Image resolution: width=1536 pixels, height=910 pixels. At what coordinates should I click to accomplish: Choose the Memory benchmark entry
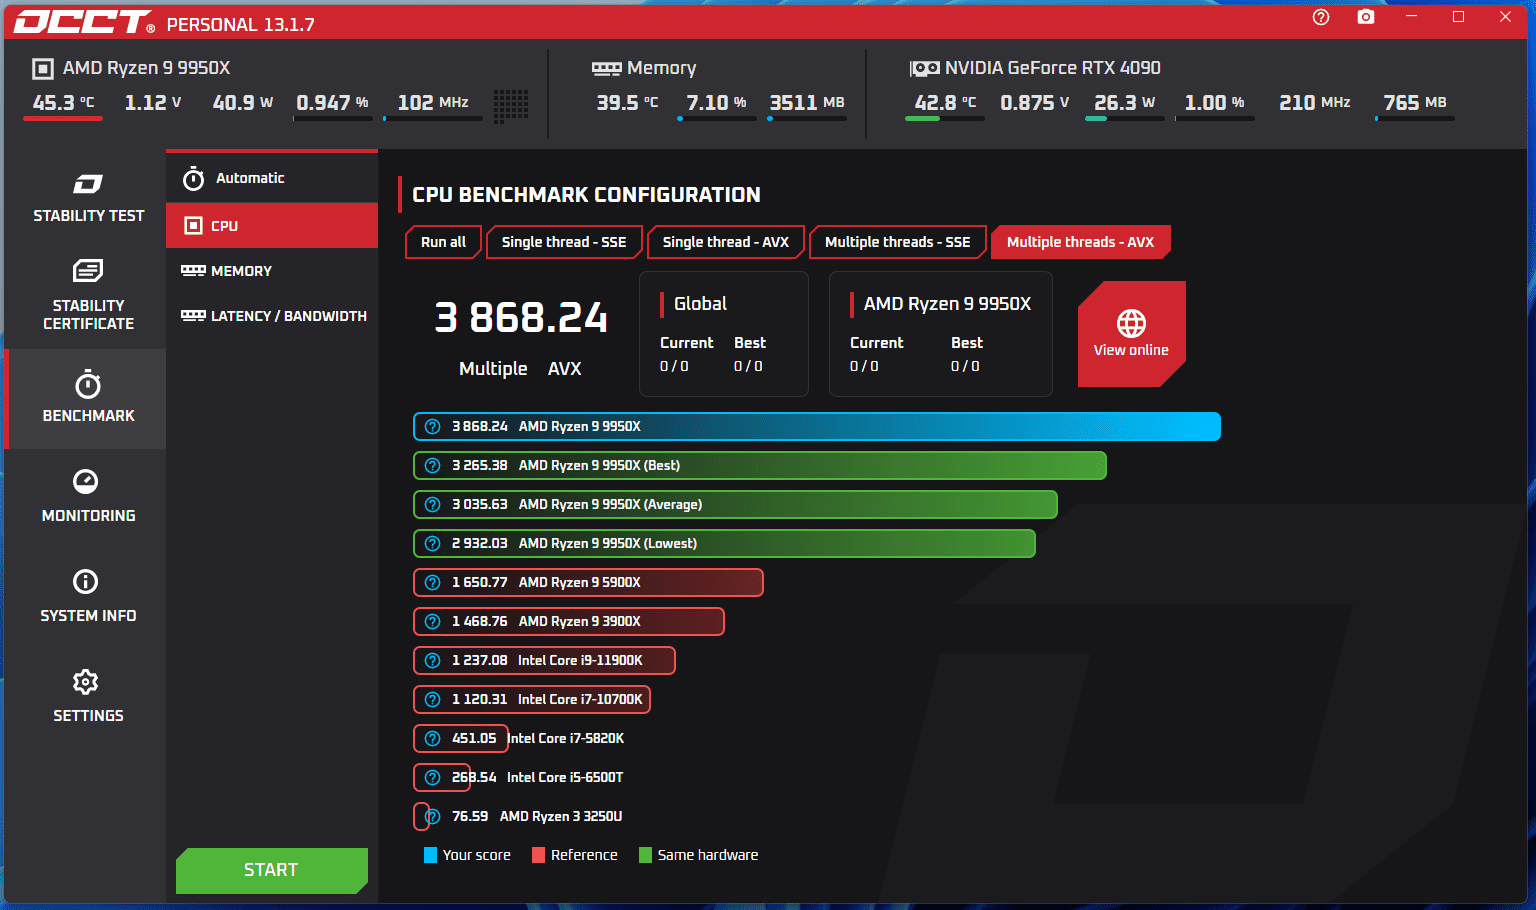[x=272, y=271]
